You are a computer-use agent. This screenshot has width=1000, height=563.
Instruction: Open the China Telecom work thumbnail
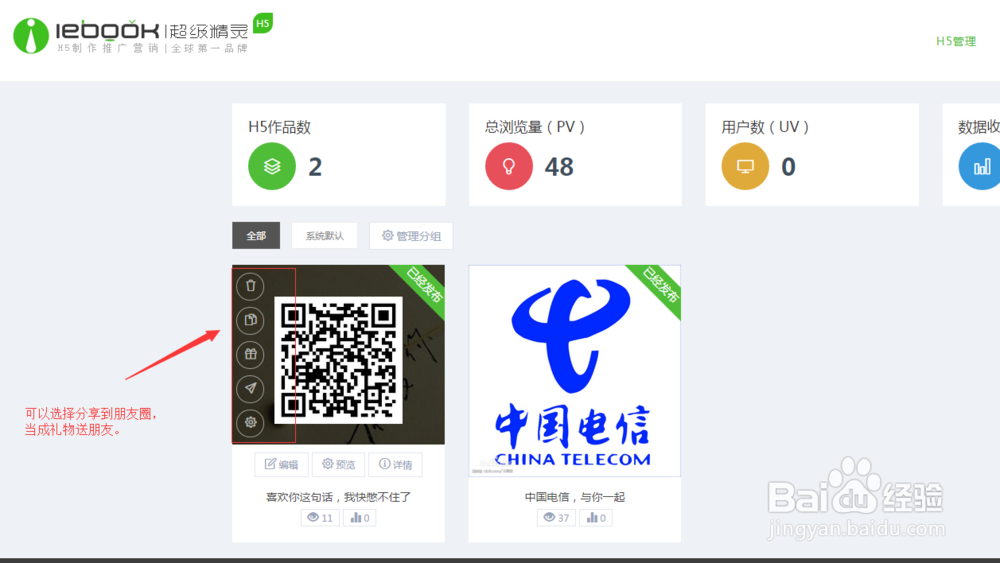(575, 371)
